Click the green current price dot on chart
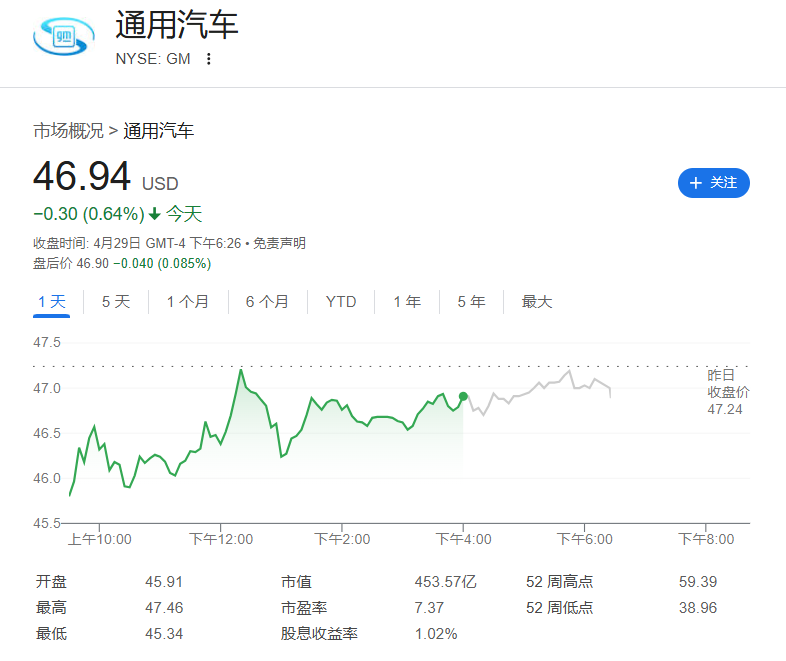 463,396
